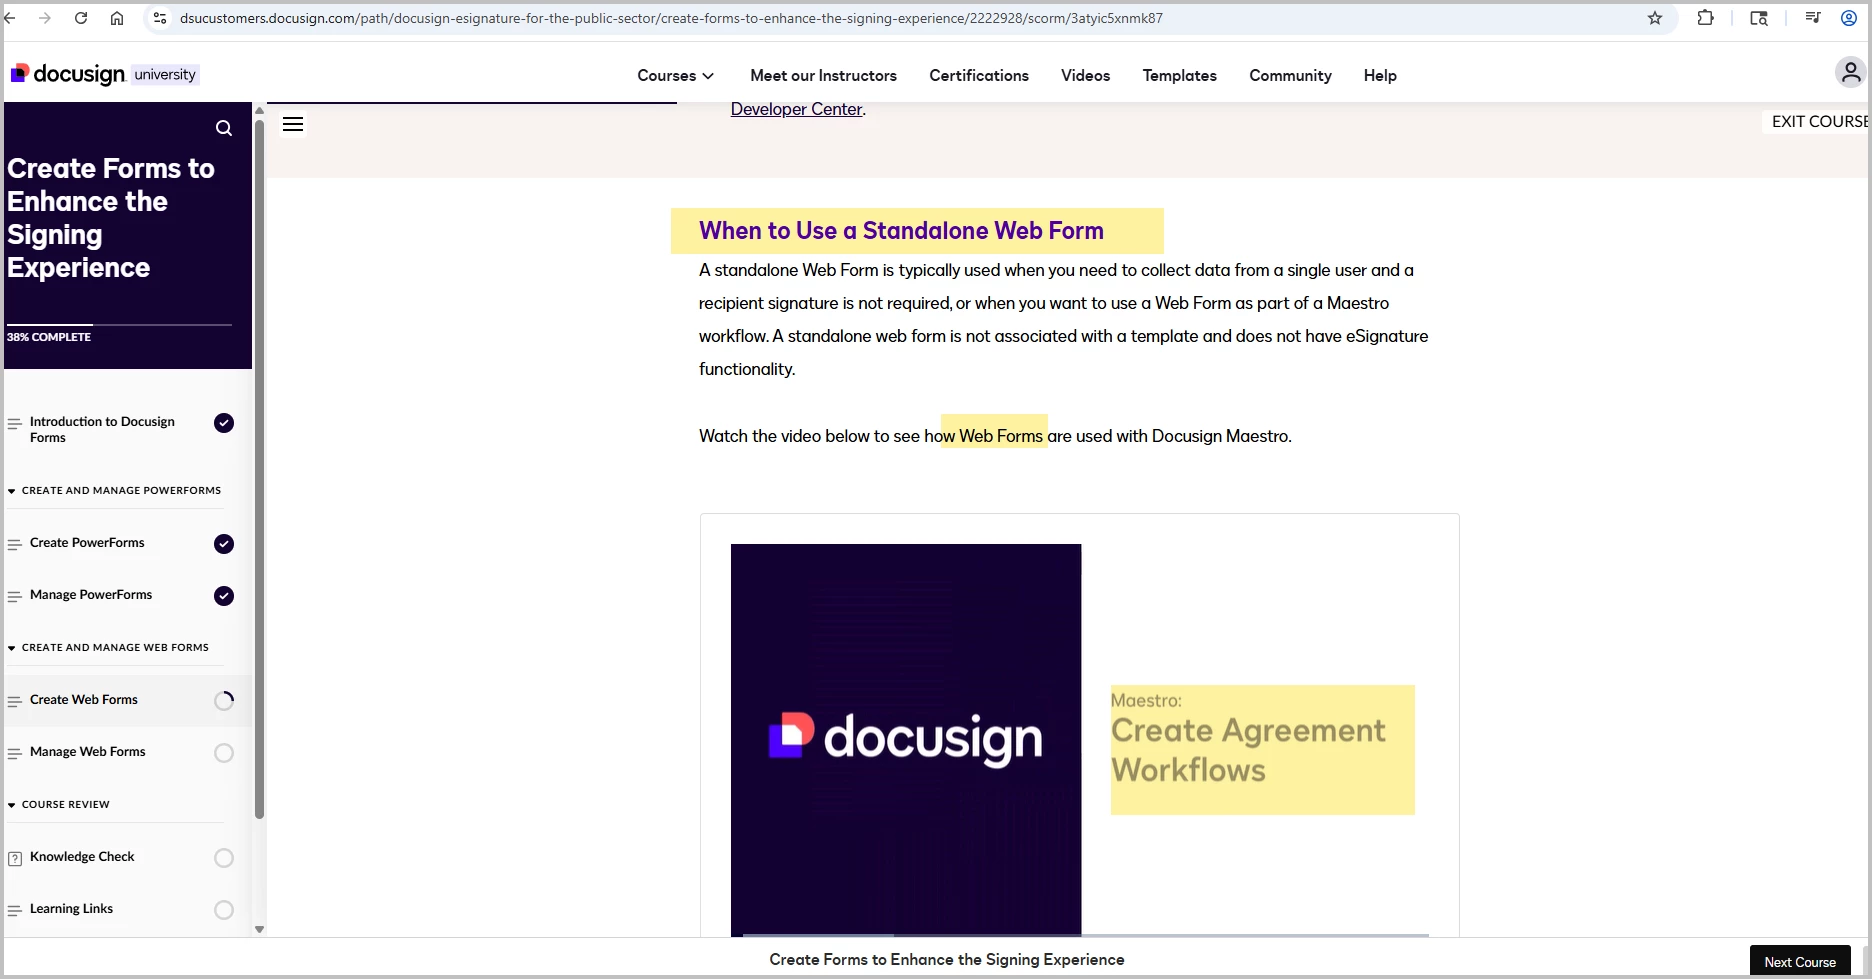This screenshot has height=979, width=1872.
Task: Open Community menu item
Action: coord(1290,75)
